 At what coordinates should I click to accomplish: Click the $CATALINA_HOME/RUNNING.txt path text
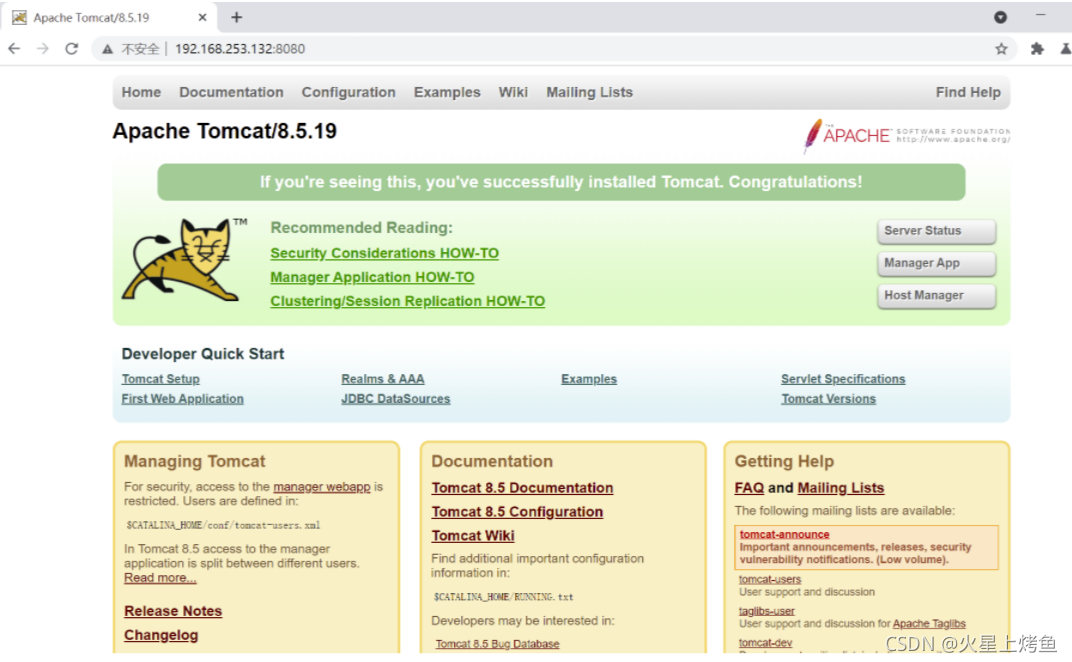(x=503, y=597)
